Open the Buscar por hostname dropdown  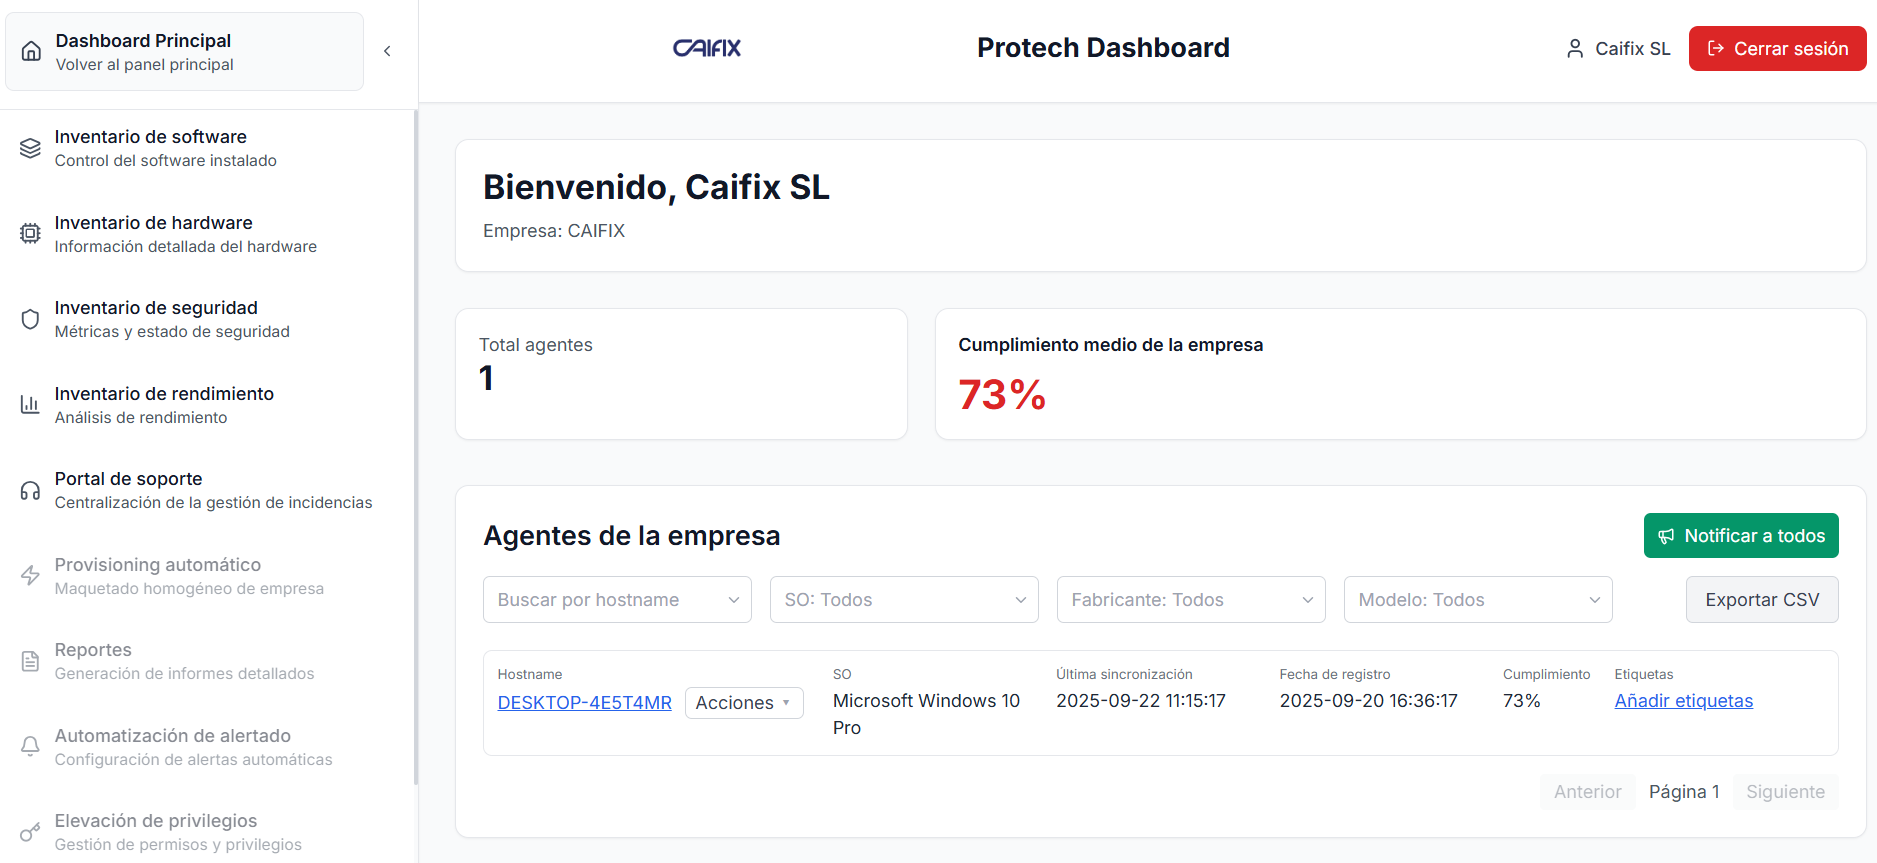click(617, 600)
